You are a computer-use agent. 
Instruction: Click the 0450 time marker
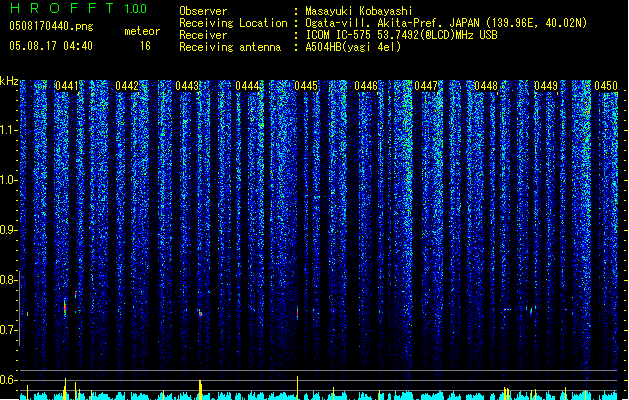606,86
